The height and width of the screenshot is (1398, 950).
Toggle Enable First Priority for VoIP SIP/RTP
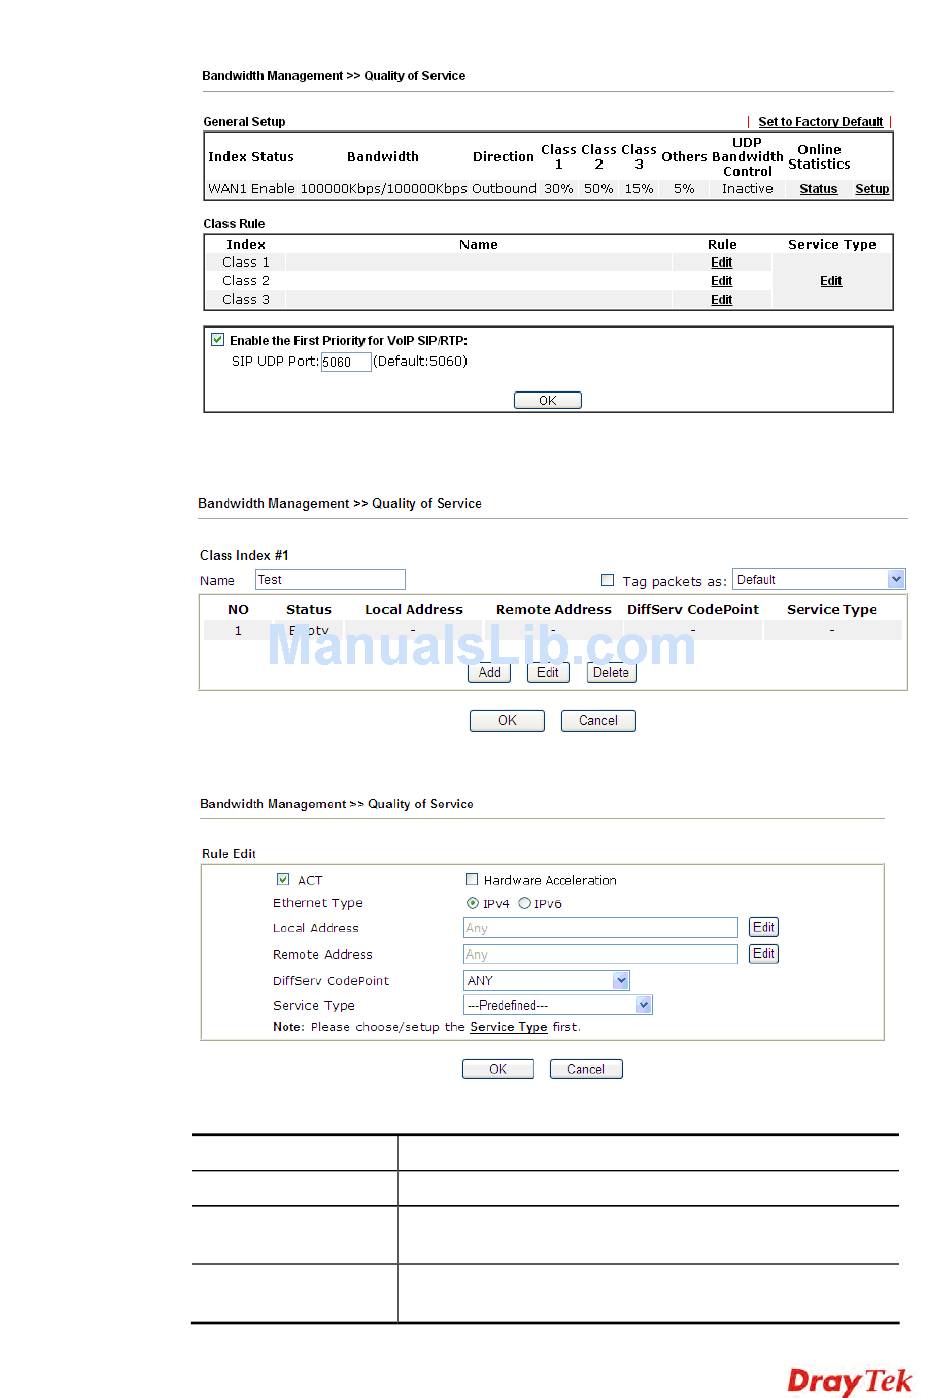[x=217, y=340]
